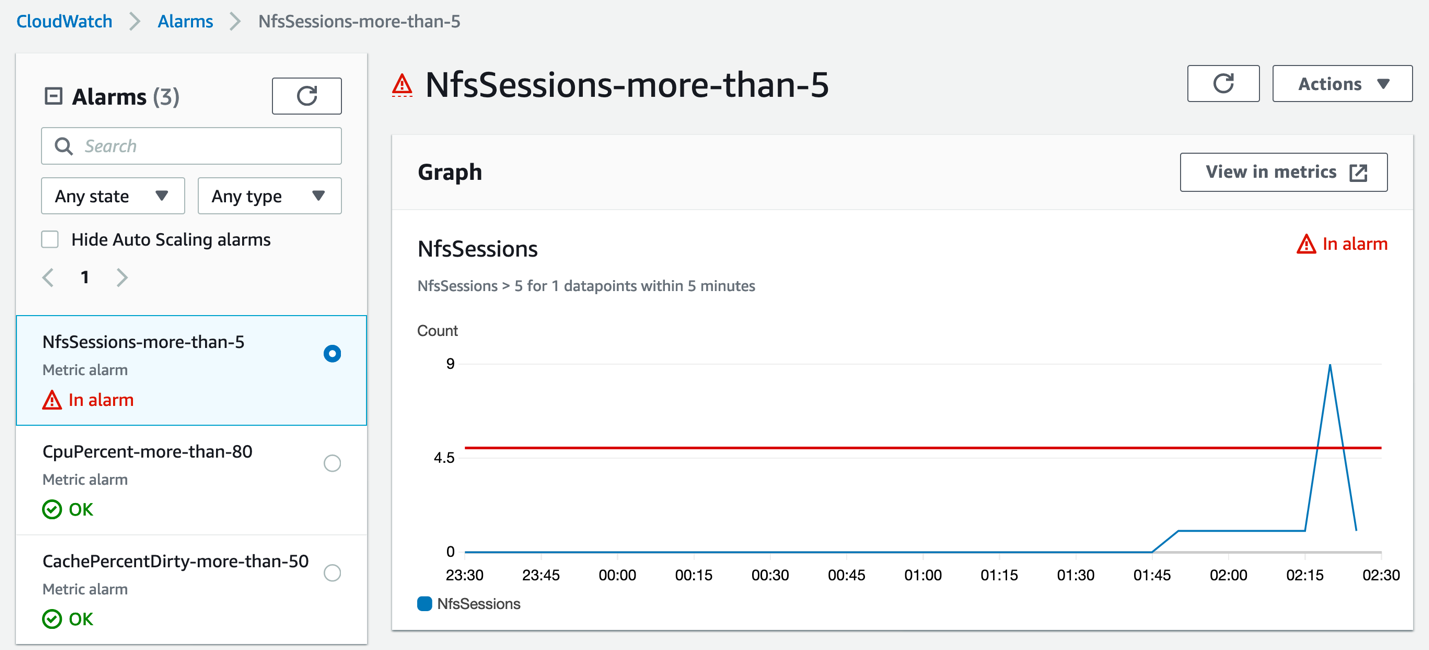The image size is (1429, 650).
Task: Enable Hide Auto Scaling alarms checkbox
Action: click(50, 239)
